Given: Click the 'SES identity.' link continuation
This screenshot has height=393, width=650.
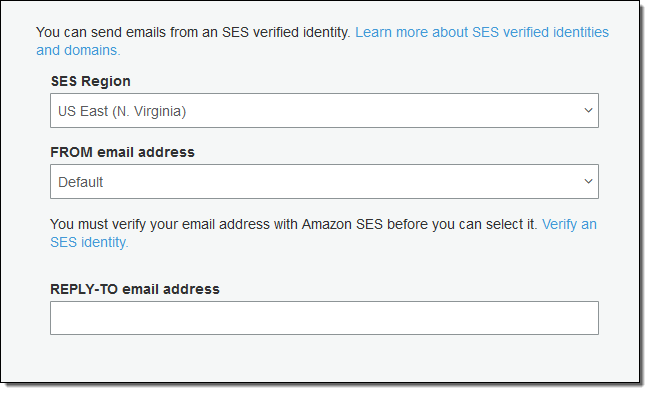Looking at the screenshot, I should [x=90, y=242].
